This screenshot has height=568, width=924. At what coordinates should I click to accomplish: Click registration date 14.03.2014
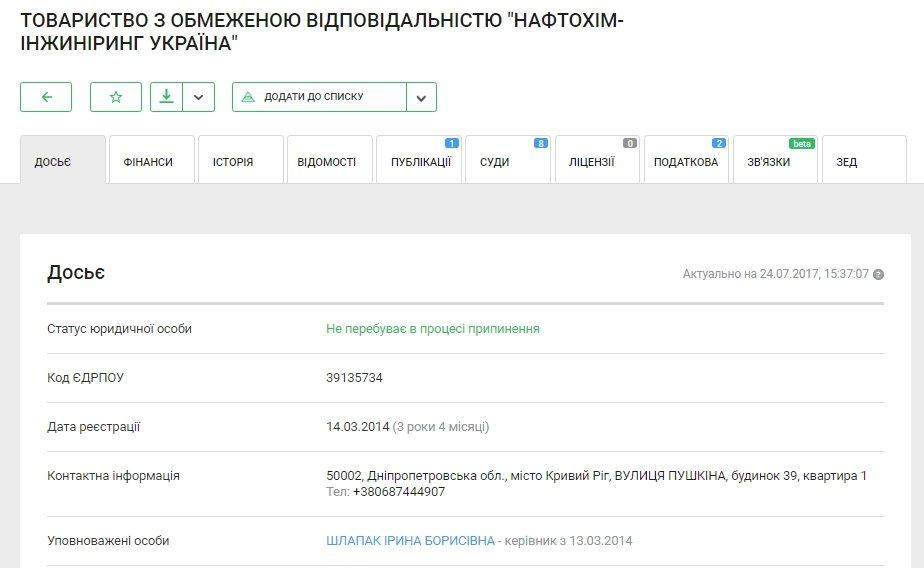coord(358,427)
